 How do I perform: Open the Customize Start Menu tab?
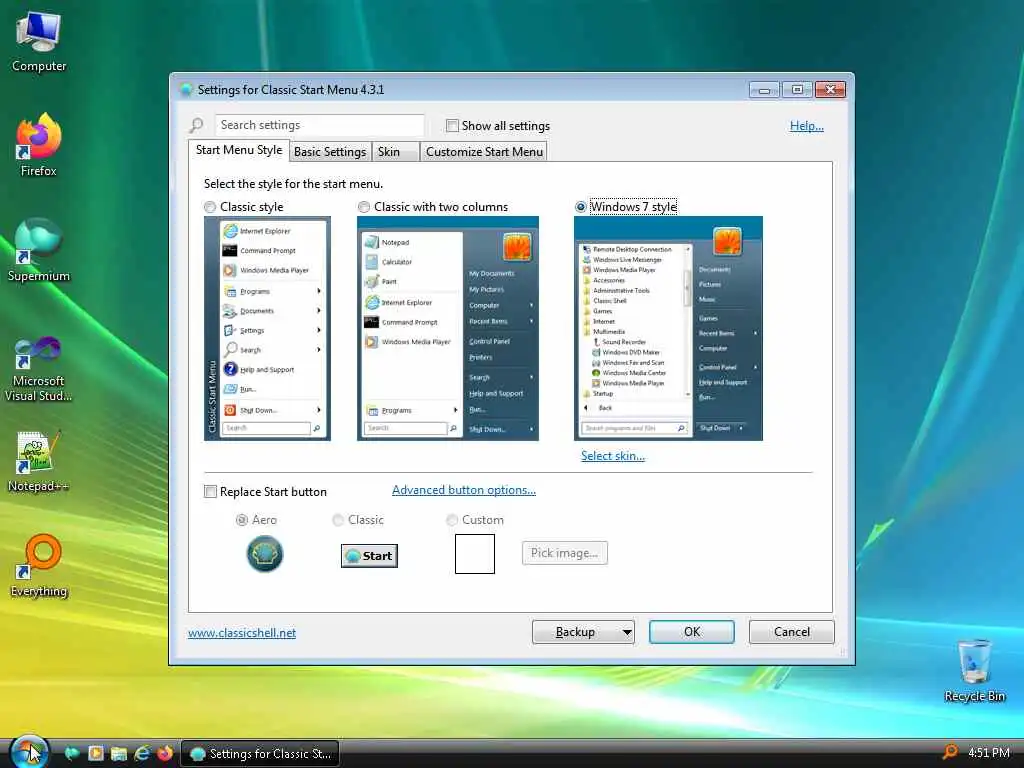coord(484,152)
